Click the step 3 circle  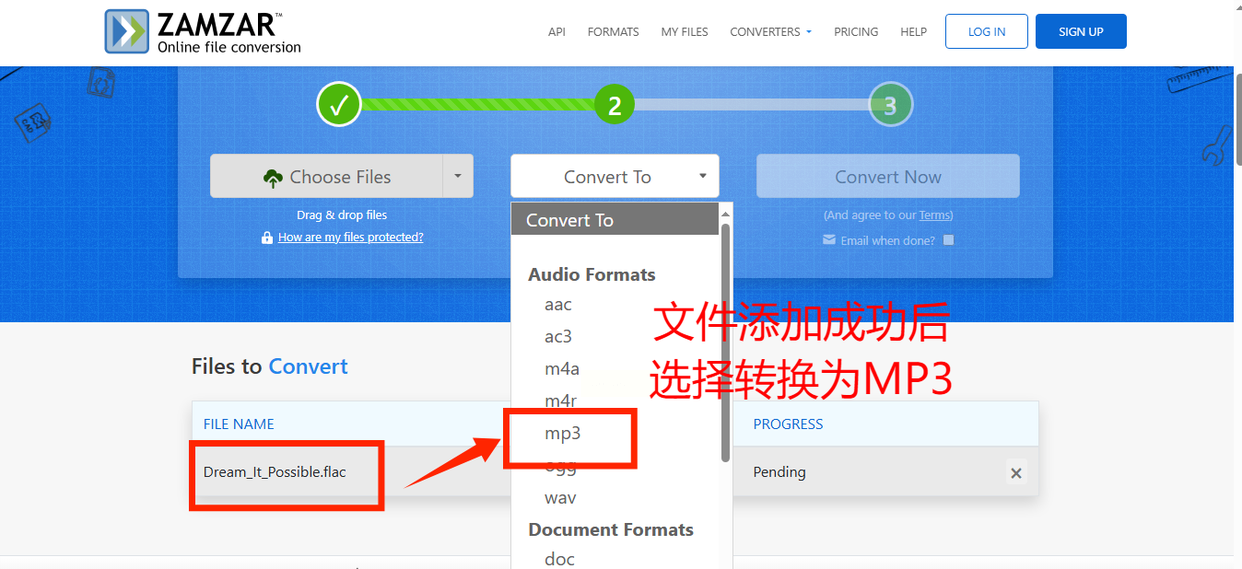pyautogui.click(x=890, y=104)
